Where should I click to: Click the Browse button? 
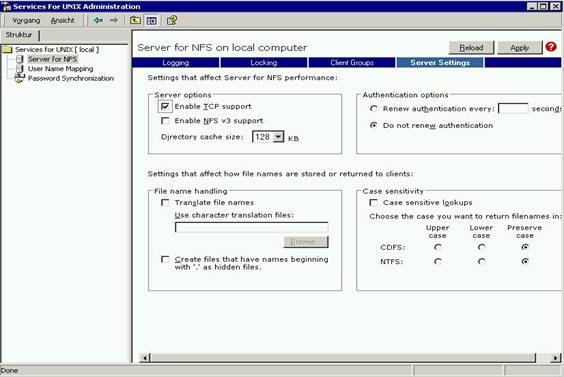306,242
